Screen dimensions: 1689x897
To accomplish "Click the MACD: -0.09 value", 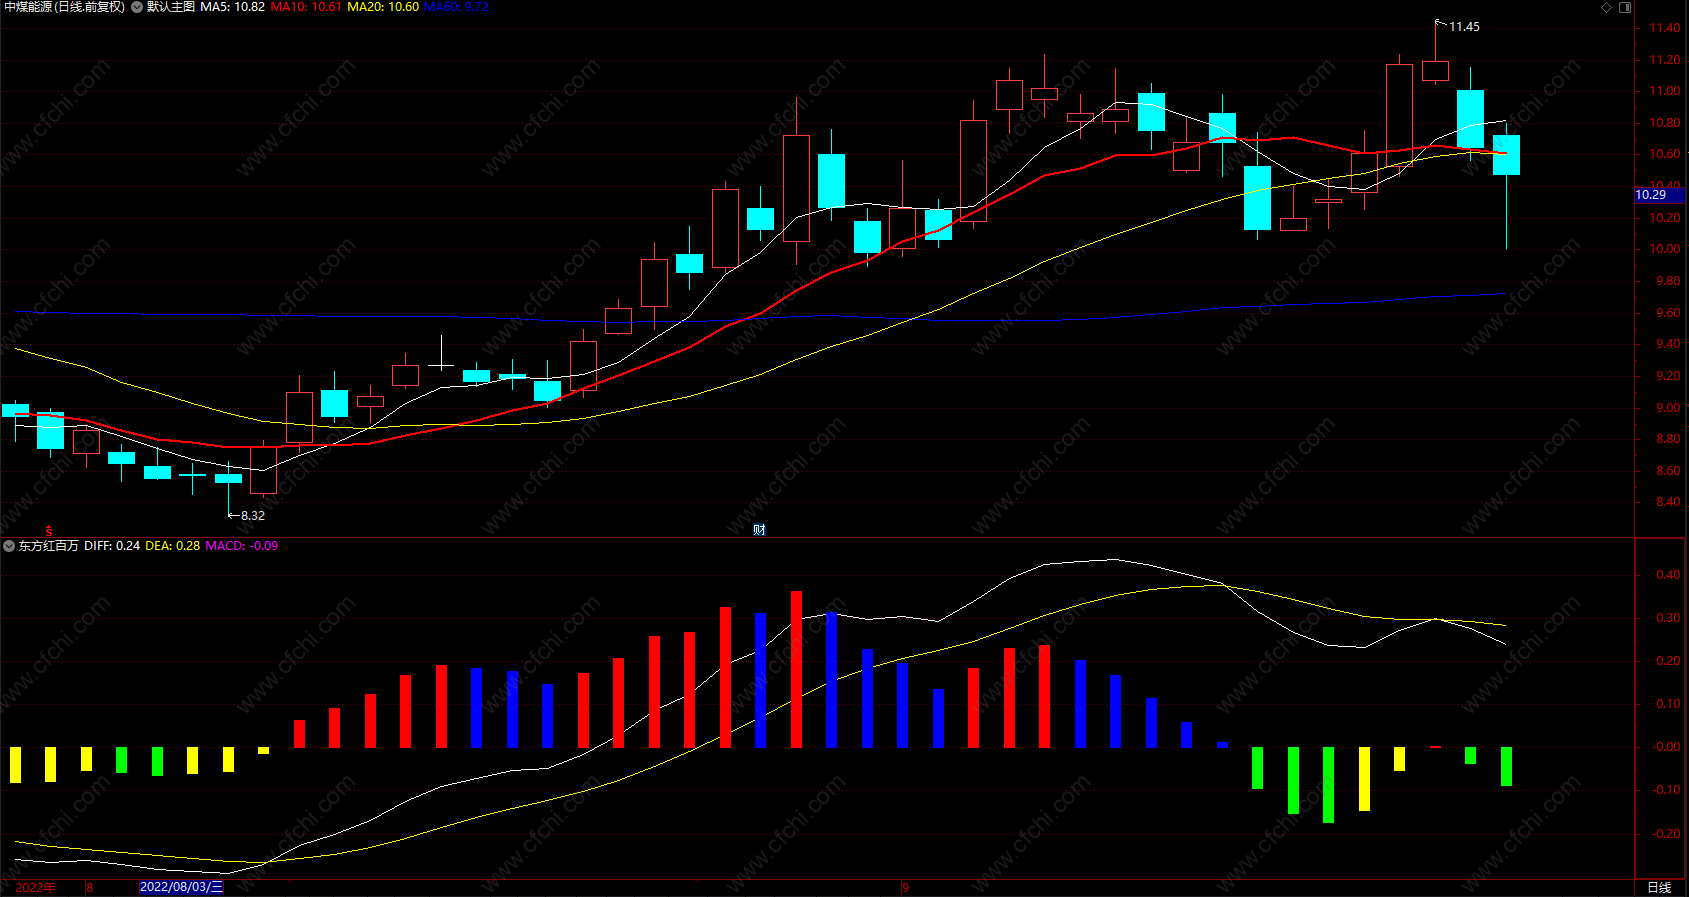I will pos(242,546).
